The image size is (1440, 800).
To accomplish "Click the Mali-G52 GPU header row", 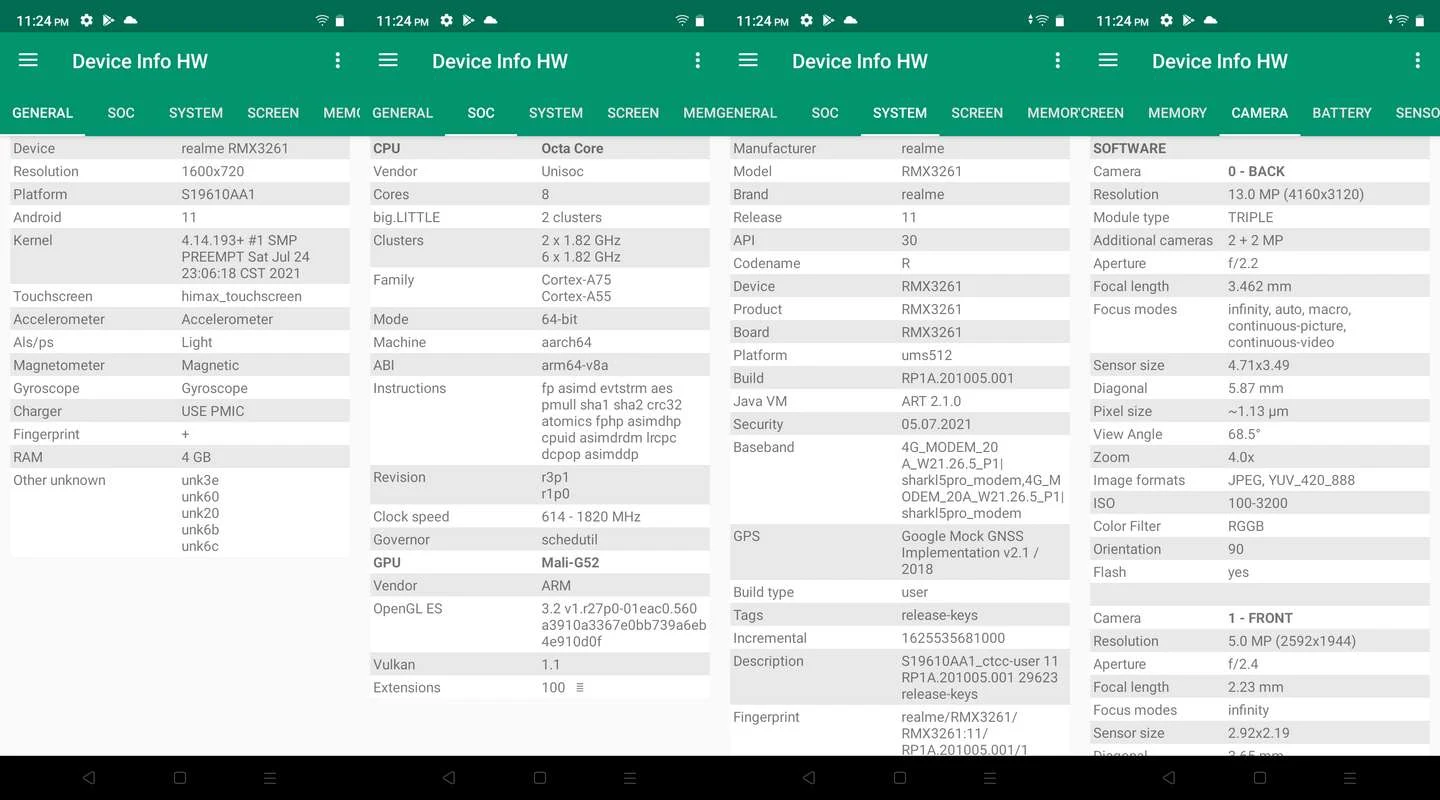I will tap(540, 562).
